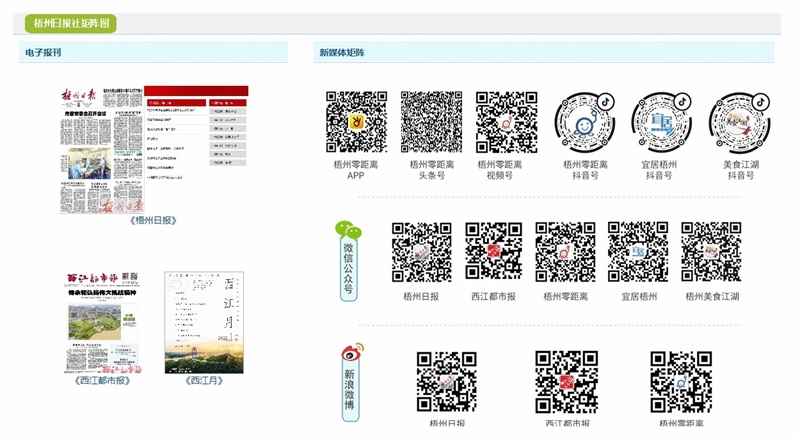Click the 《梧州日报》 text link
Viewport: 800px width, 440px height.
pos(153,220)
